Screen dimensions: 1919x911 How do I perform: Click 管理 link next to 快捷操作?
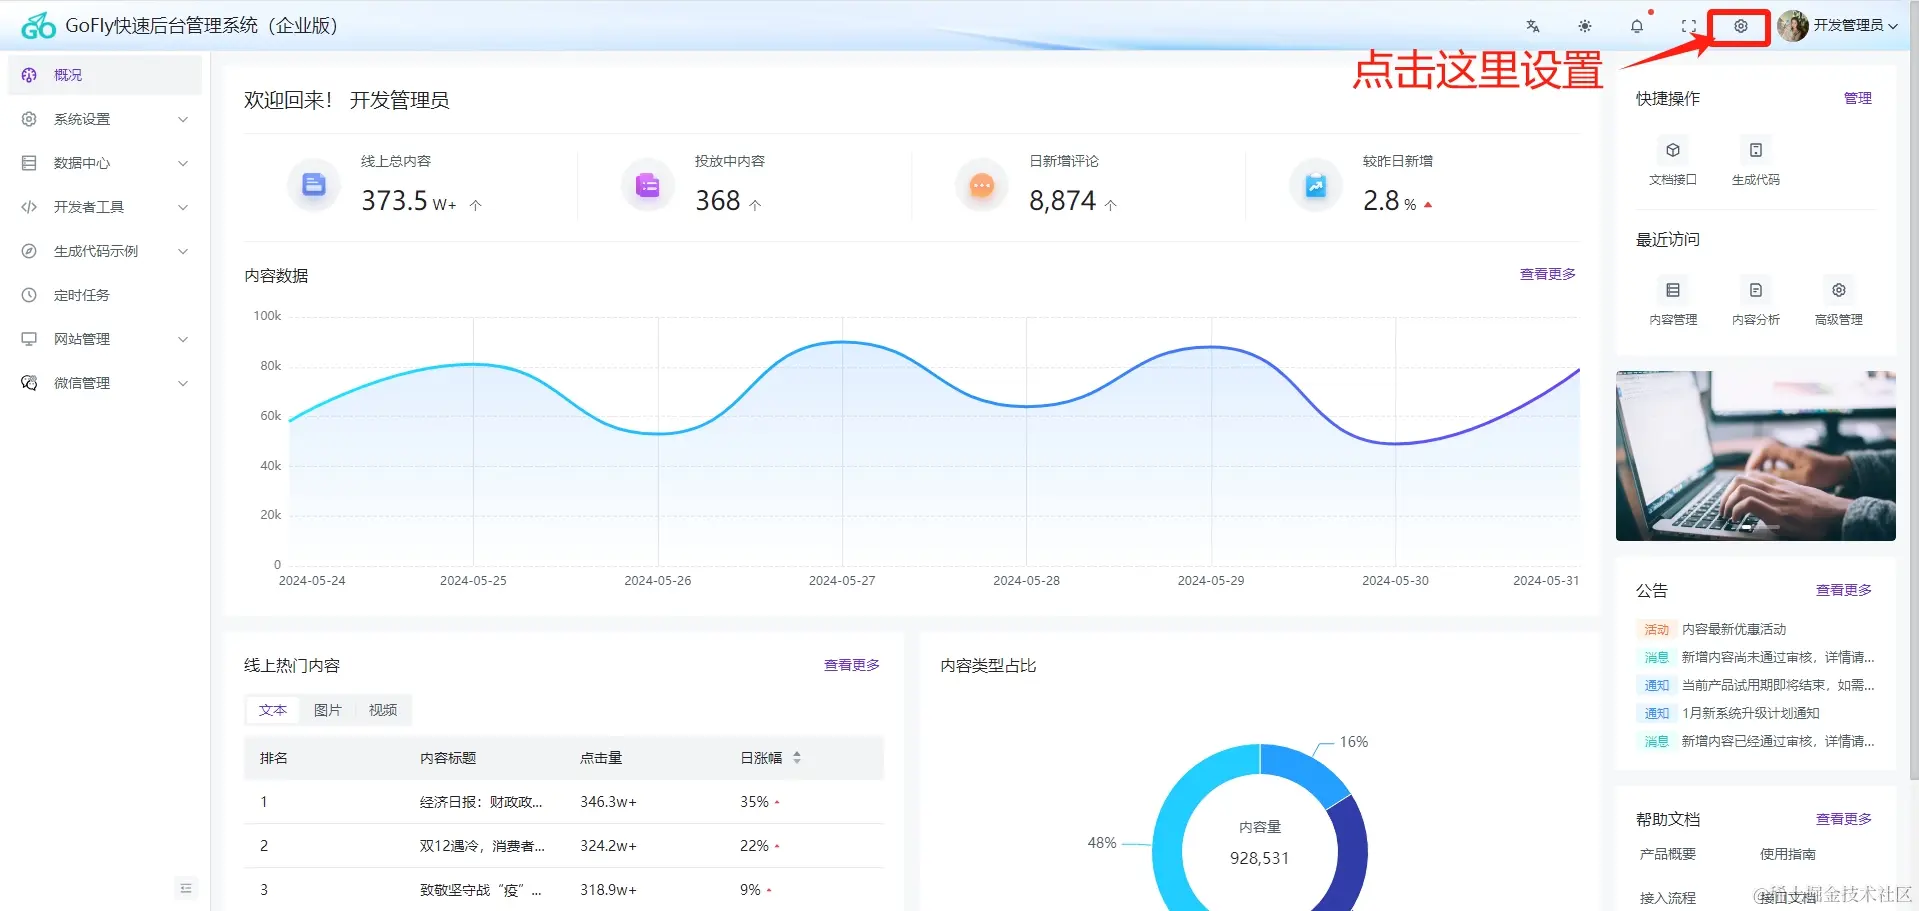[1858, 98]
